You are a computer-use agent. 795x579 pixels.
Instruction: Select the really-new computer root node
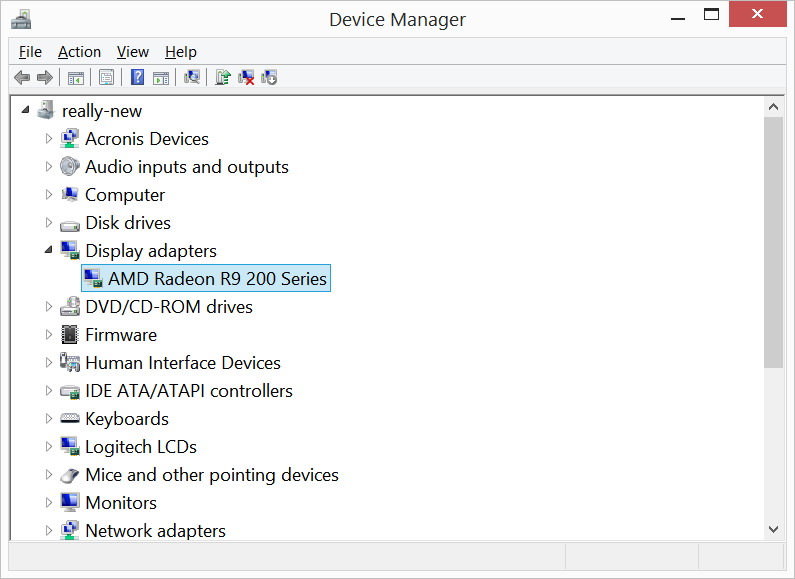click(x=101, y=111)
